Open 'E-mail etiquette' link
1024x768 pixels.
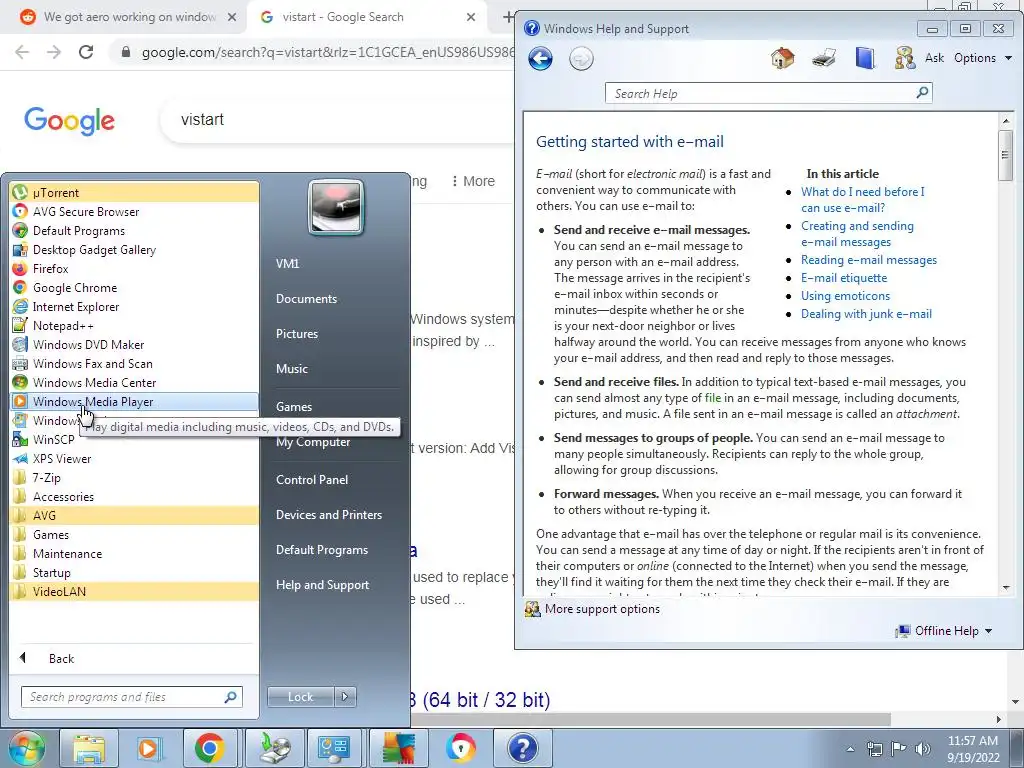coord(844,278)
